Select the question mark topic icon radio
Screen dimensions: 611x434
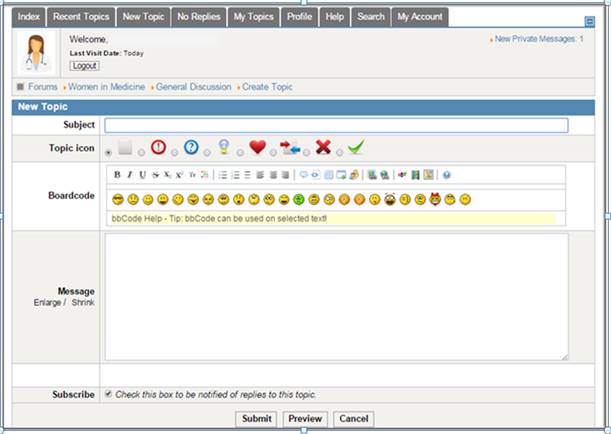pos(175,153)
